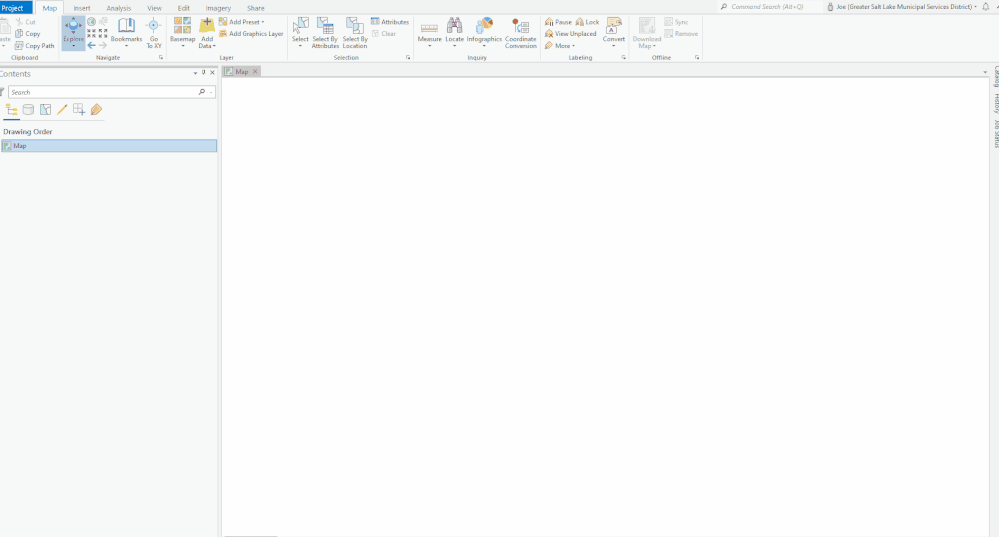Click the Add Data button
This screenshot has width=999, height=537.
pos(206,32)
